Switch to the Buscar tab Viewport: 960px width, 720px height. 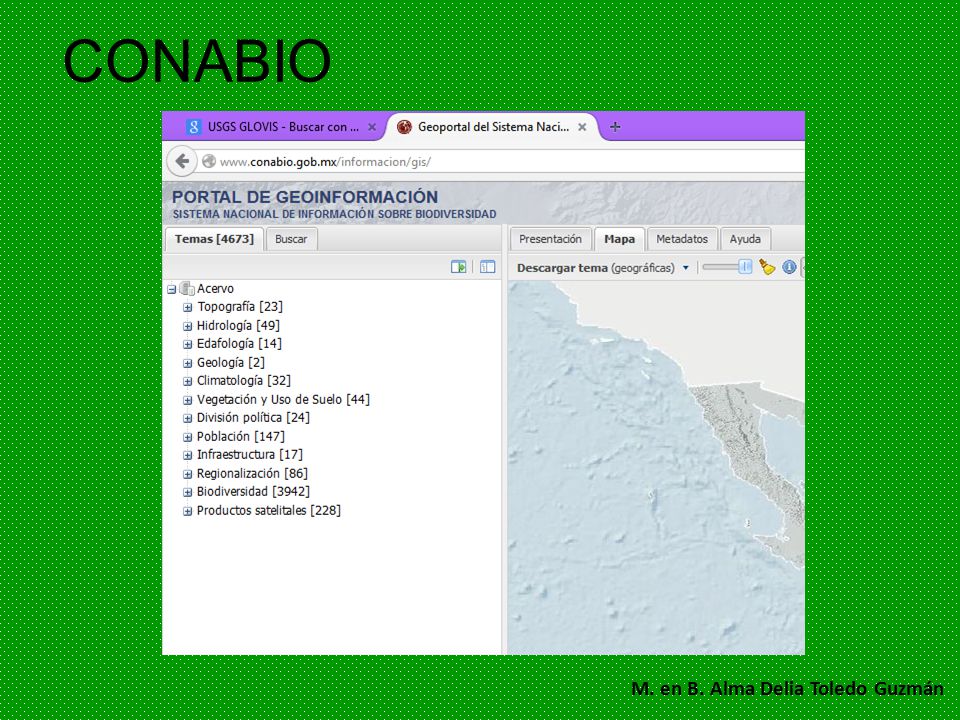tap(291, 239)
